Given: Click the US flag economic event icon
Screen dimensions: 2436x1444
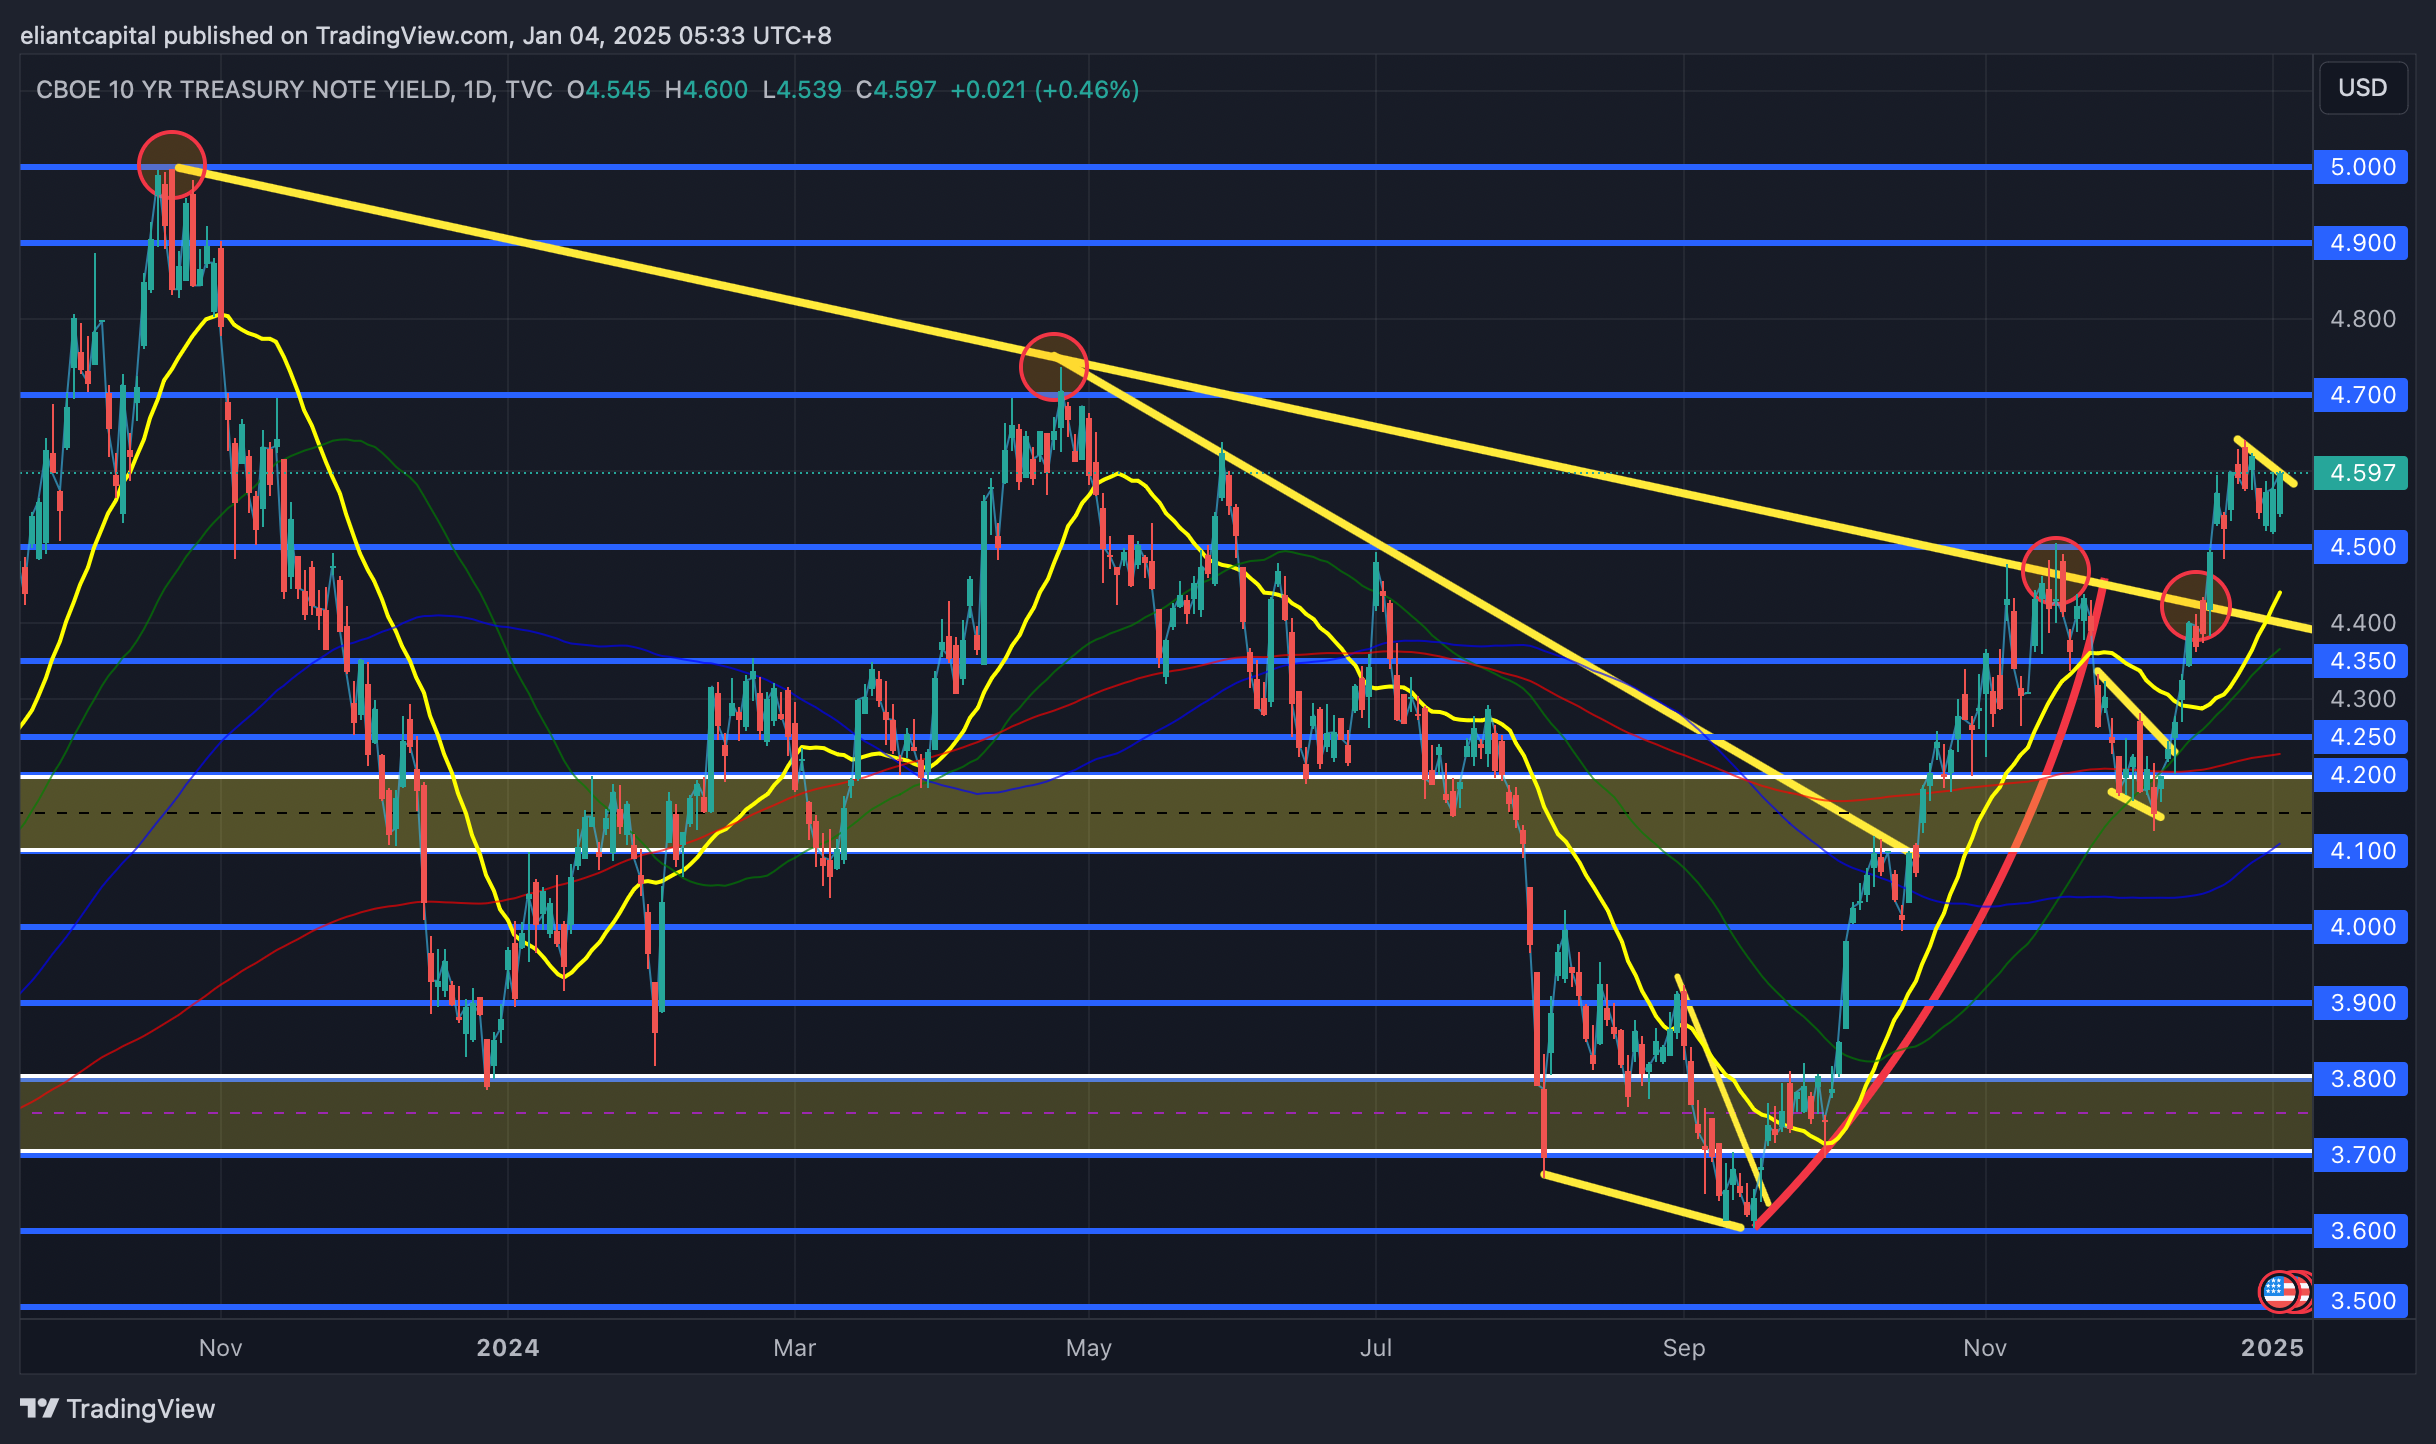Looking at the screenshot, I should point(2279,1291).
